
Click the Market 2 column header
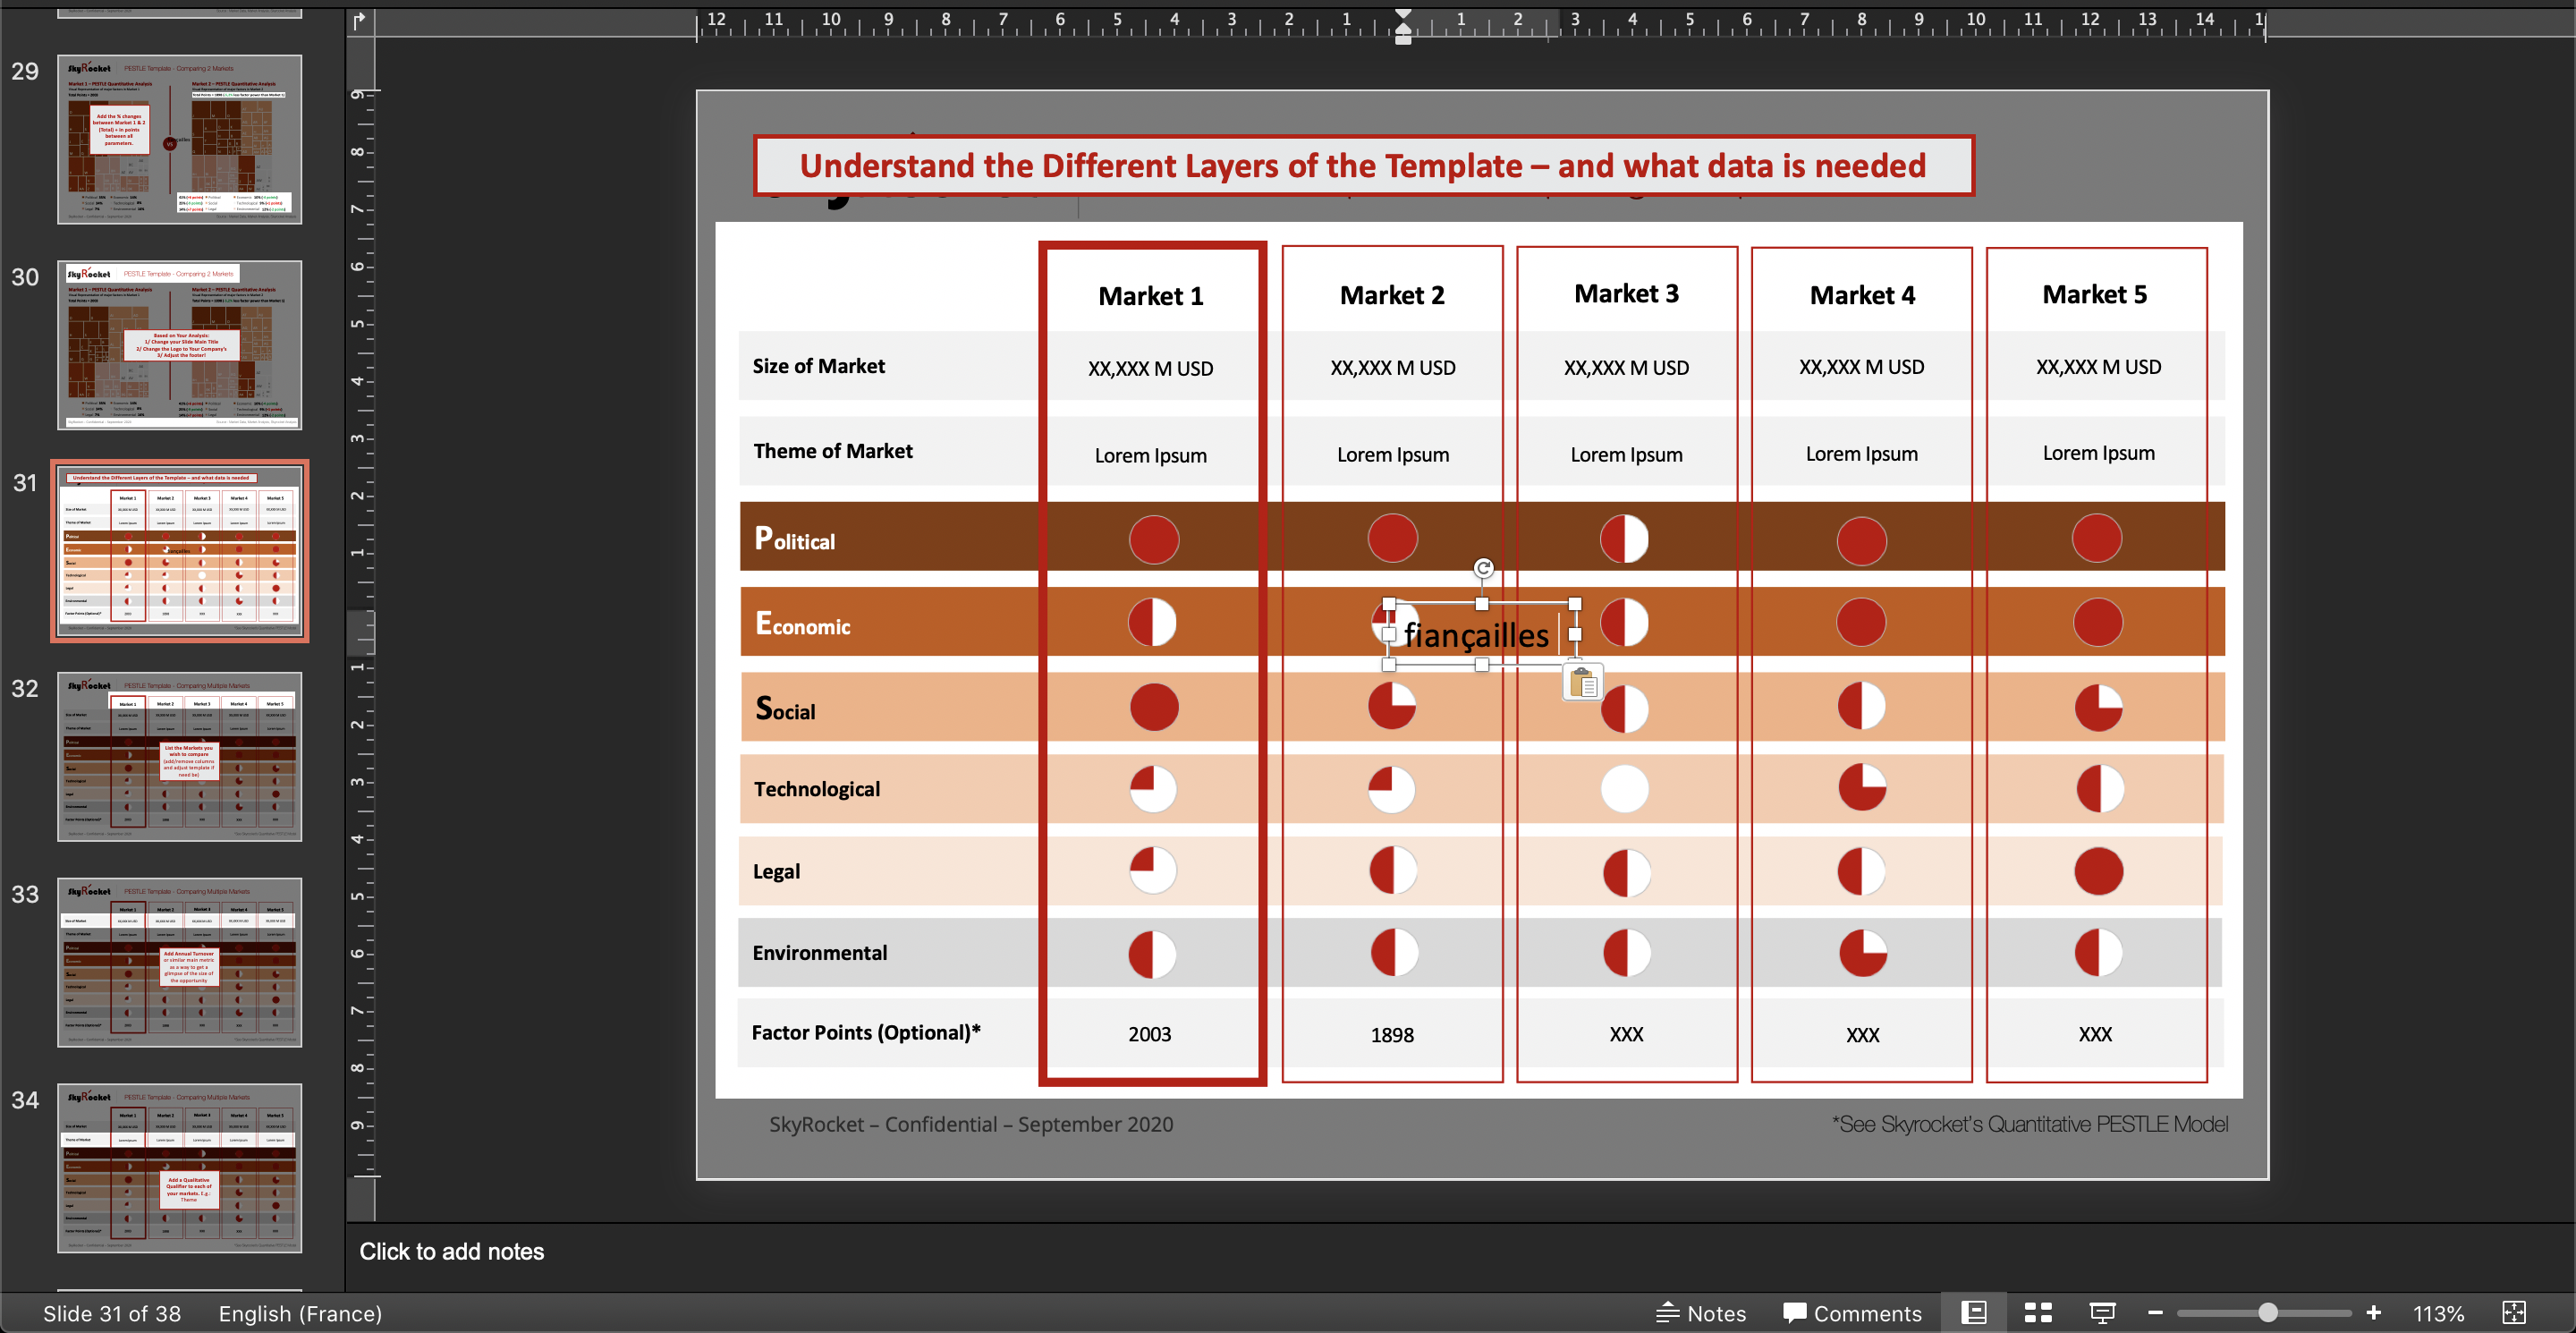(1392, 295)
